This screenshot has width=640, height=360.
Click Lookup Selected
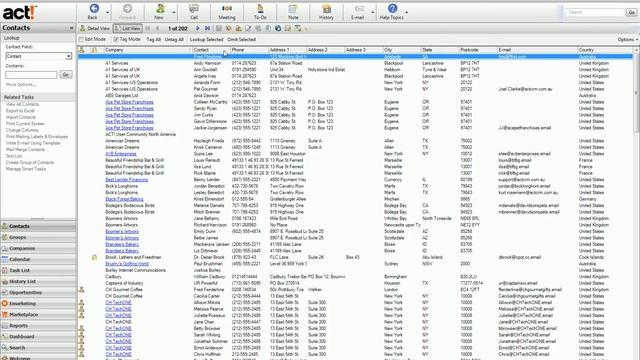tap(207, 40)
